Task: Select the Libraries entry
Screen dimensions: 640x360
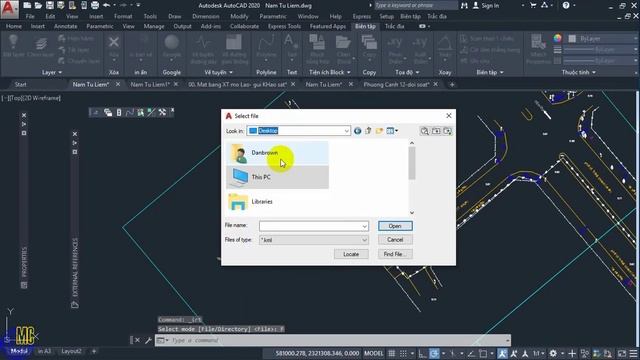Action: tap(277, 202)
